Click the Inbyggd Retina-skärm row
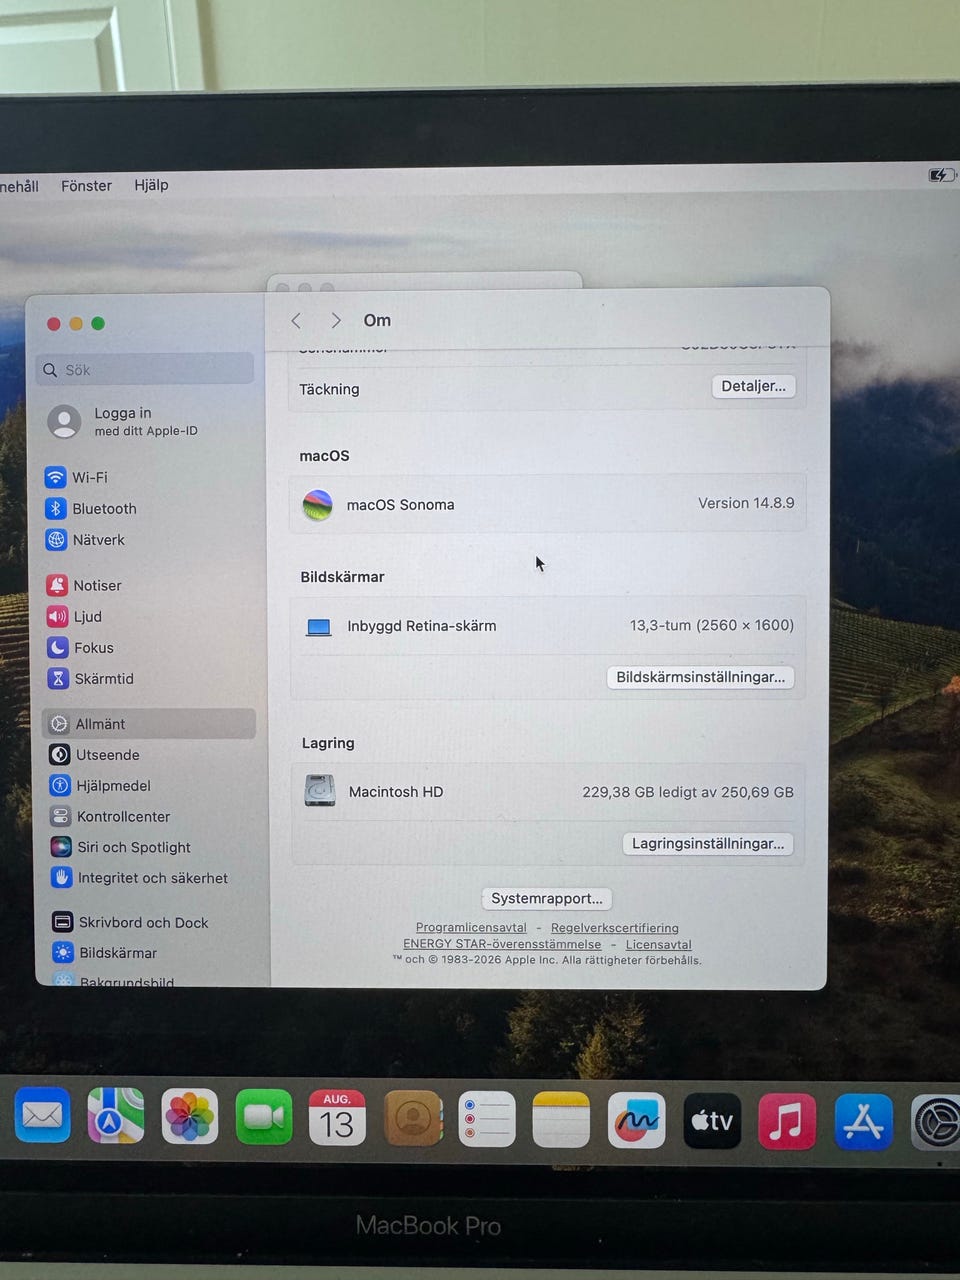960x1280 pixels. tap(548, 626)
